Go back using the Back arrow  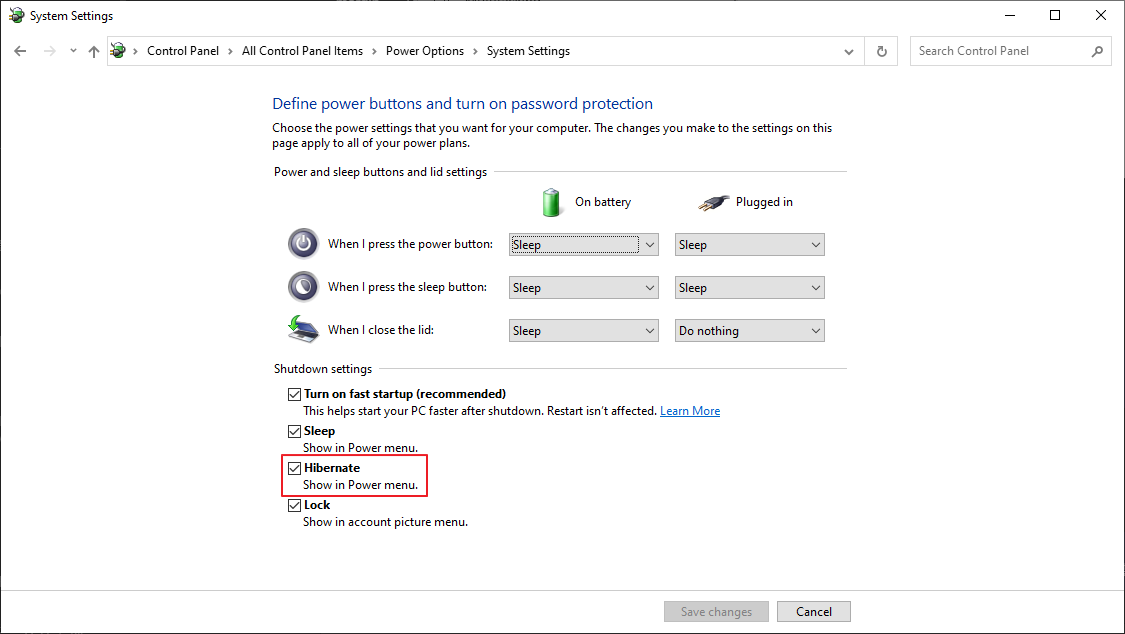tap(20, 51)
